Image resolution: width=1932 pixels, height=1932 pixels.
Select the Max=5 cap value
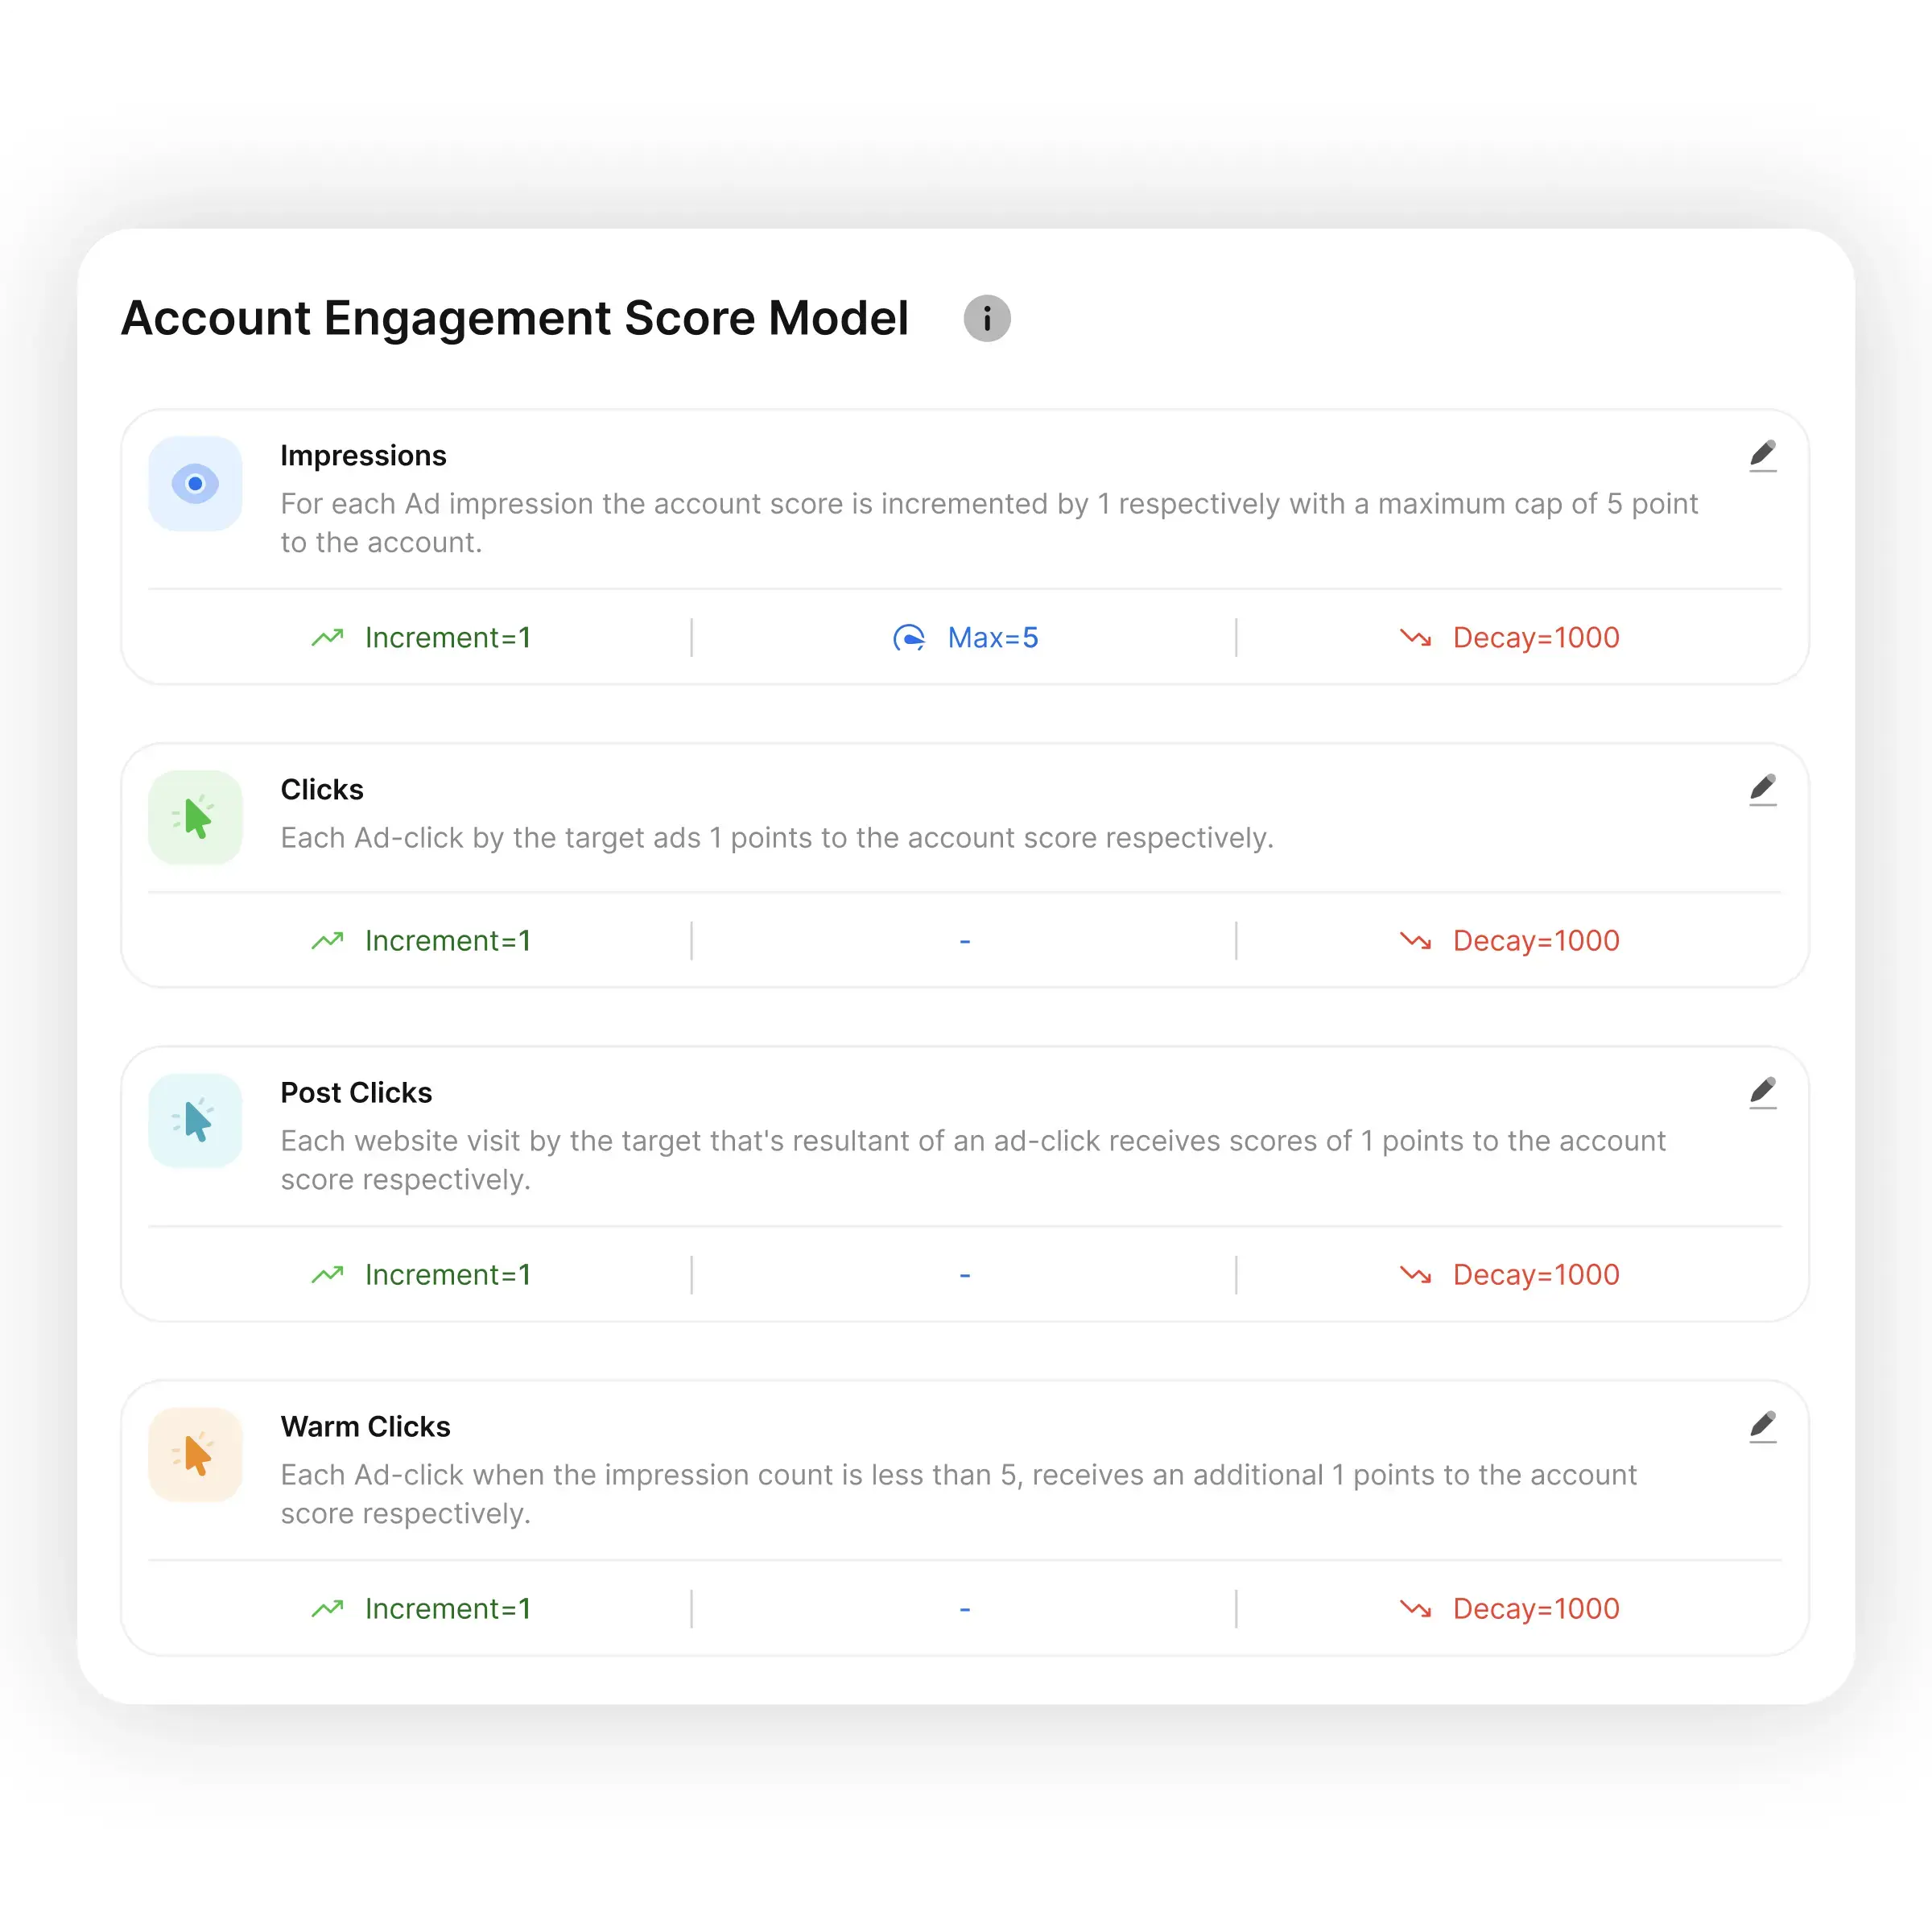click(x=991, y=637)
